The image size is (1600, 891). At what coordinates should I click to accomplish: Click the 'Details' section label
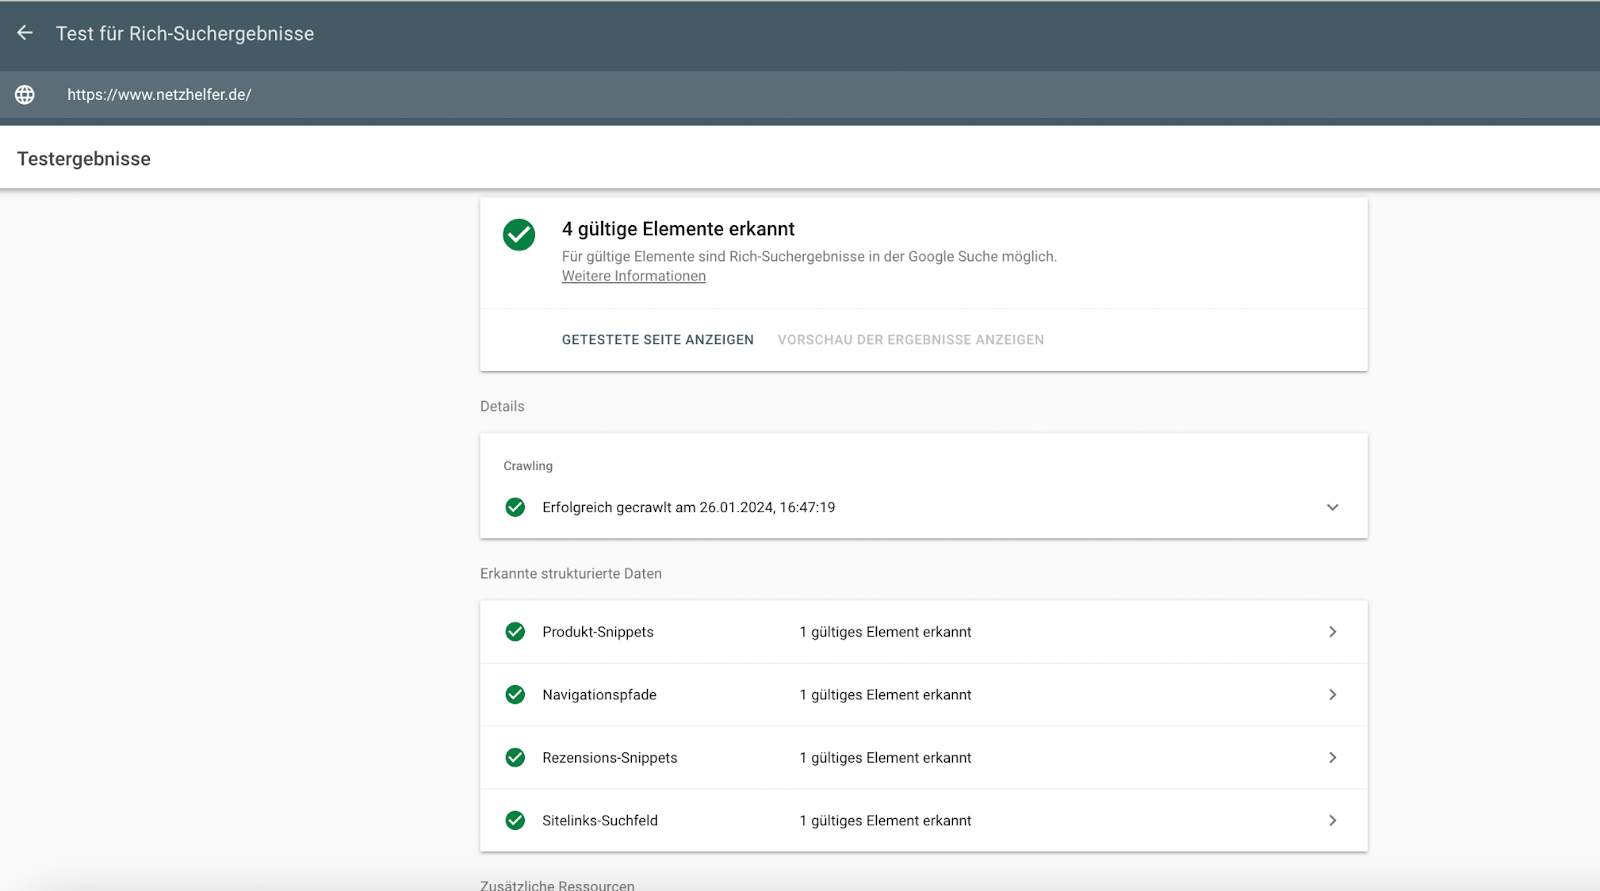(x=502, y=406)
